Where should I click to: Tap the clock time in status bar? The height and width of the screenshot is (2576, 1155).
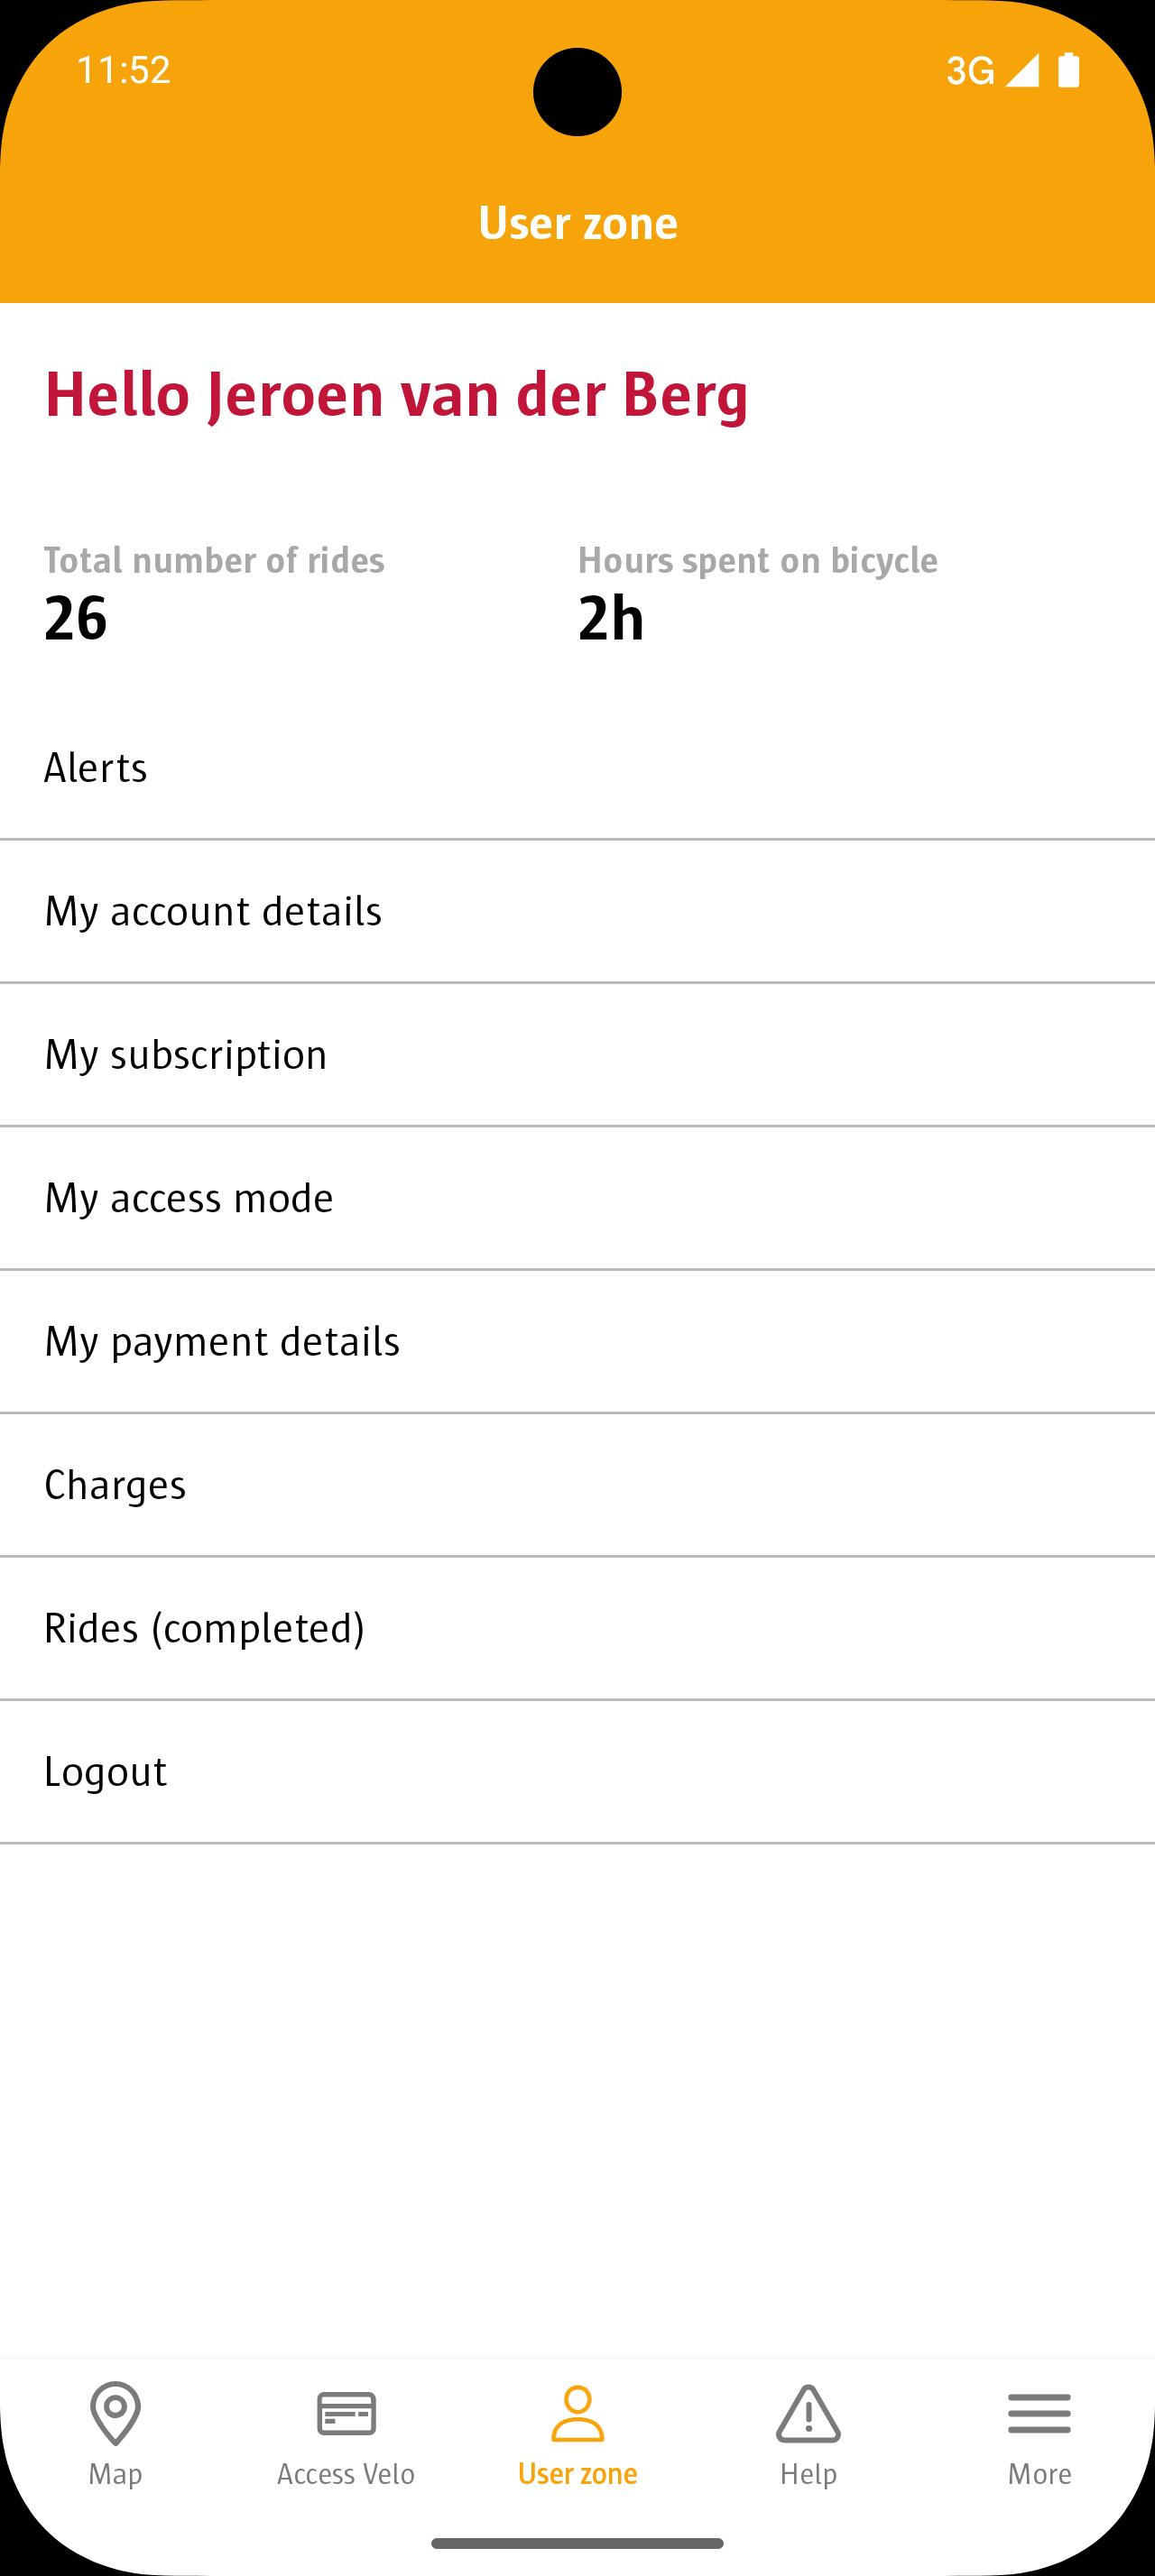[124, 70]
